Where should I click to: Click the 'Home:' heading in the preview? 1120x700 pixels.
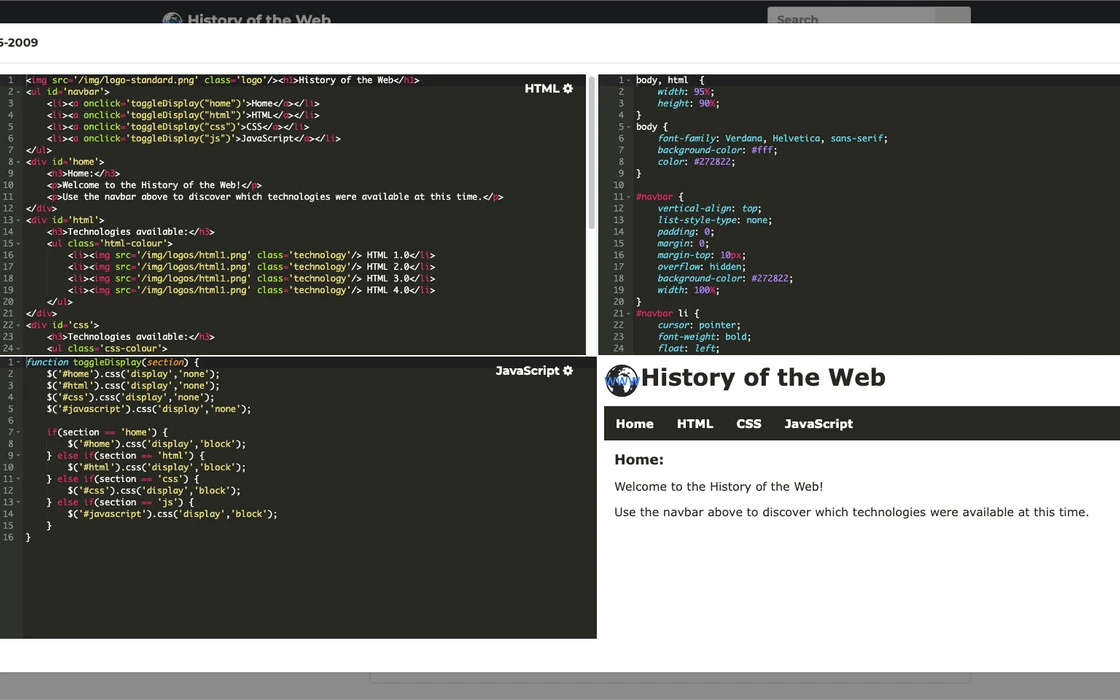click(639, 460)
